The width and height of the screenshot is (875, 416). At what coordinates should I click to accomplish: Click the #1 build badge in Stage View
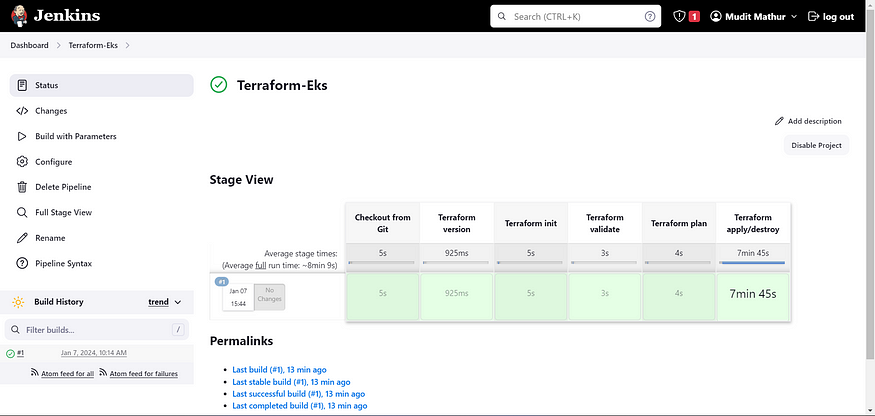click(222, 281)
